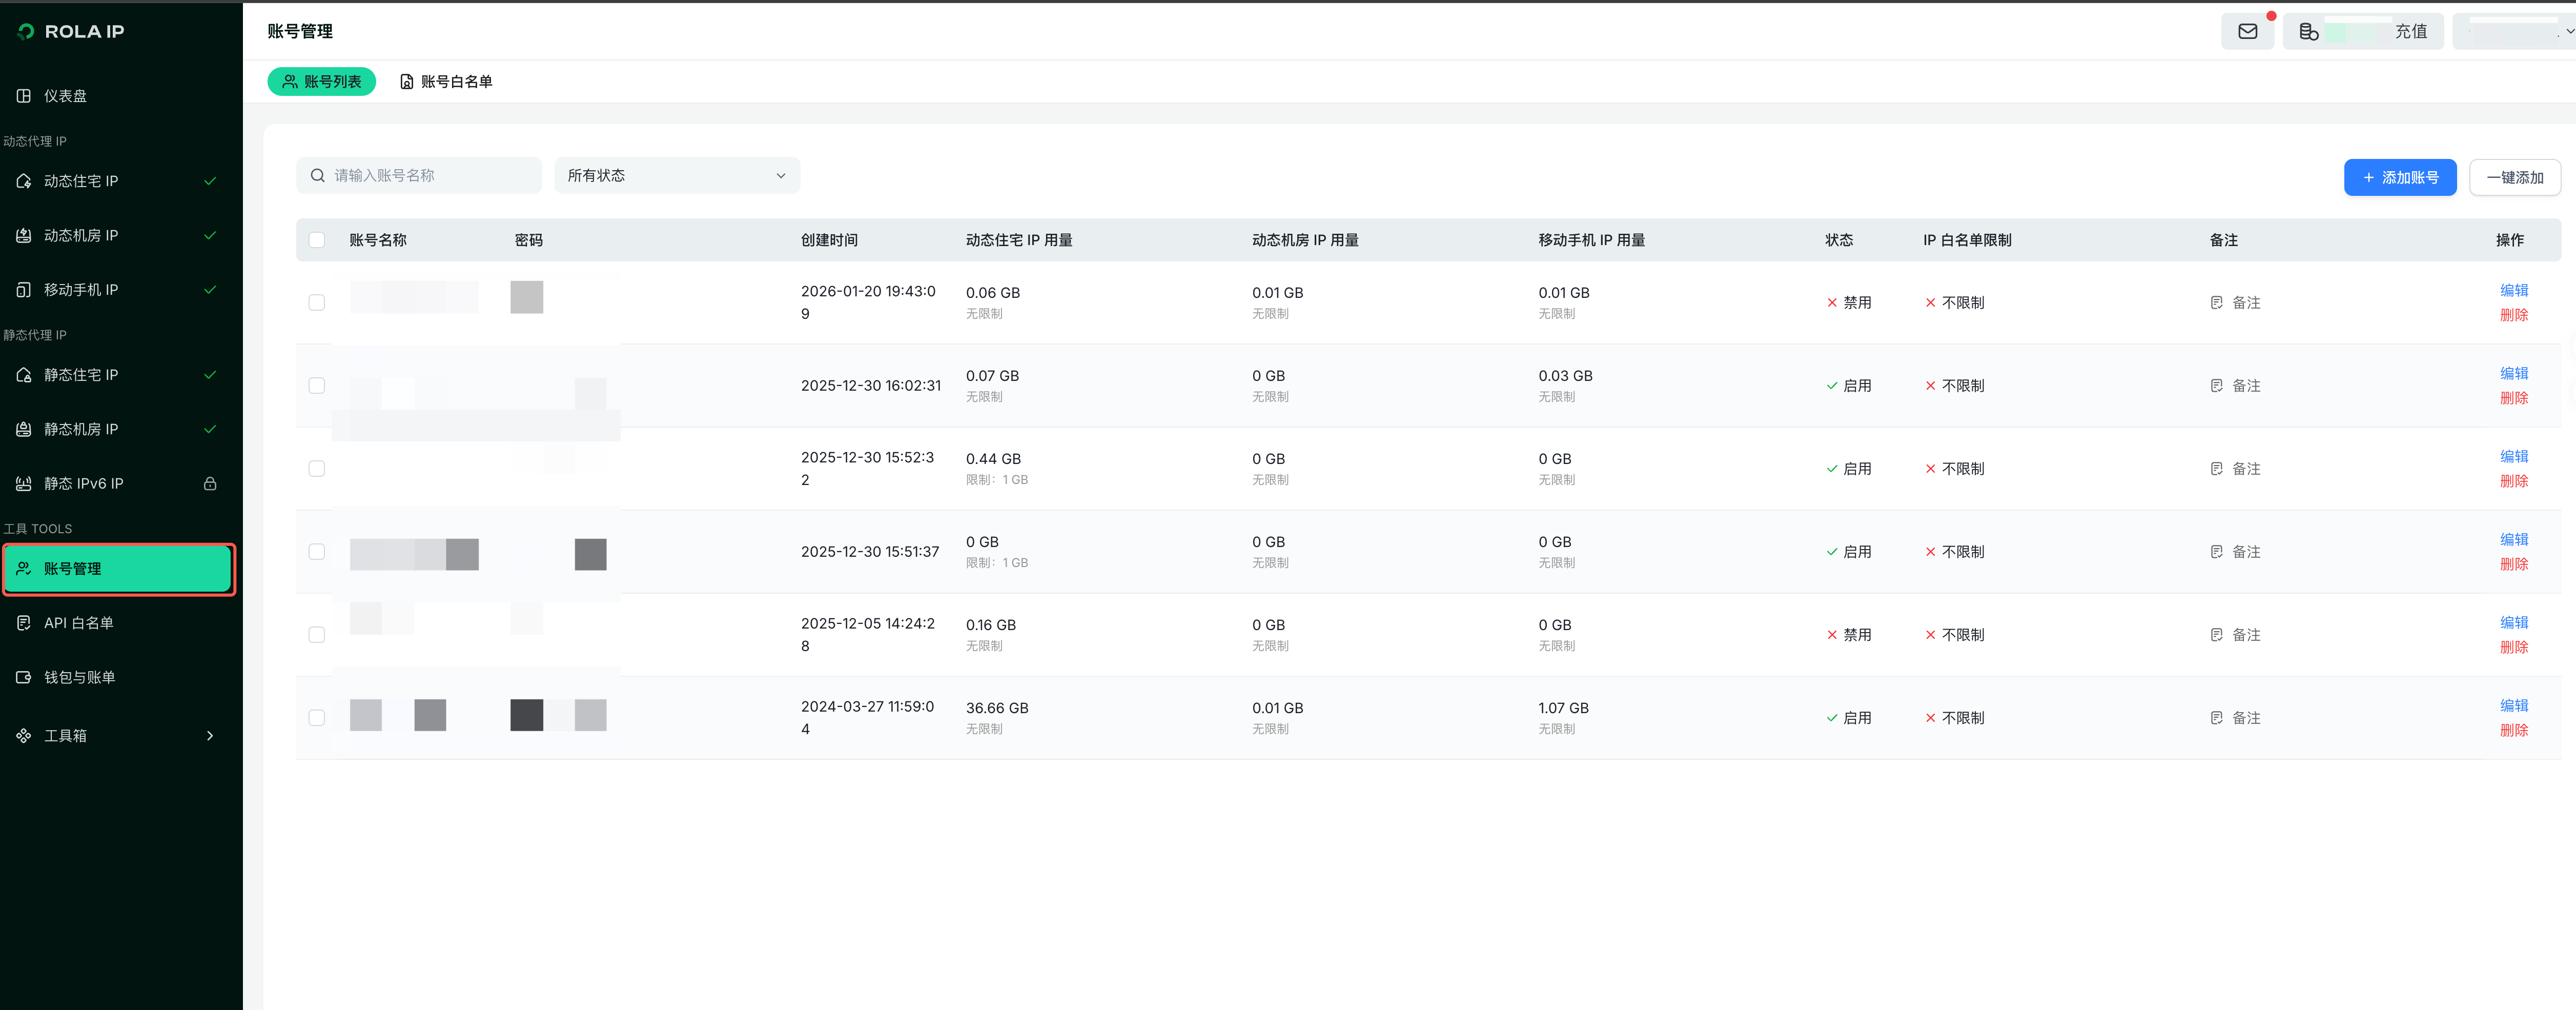Switch to 账号白名单 tab

click(x=446, y=82)
